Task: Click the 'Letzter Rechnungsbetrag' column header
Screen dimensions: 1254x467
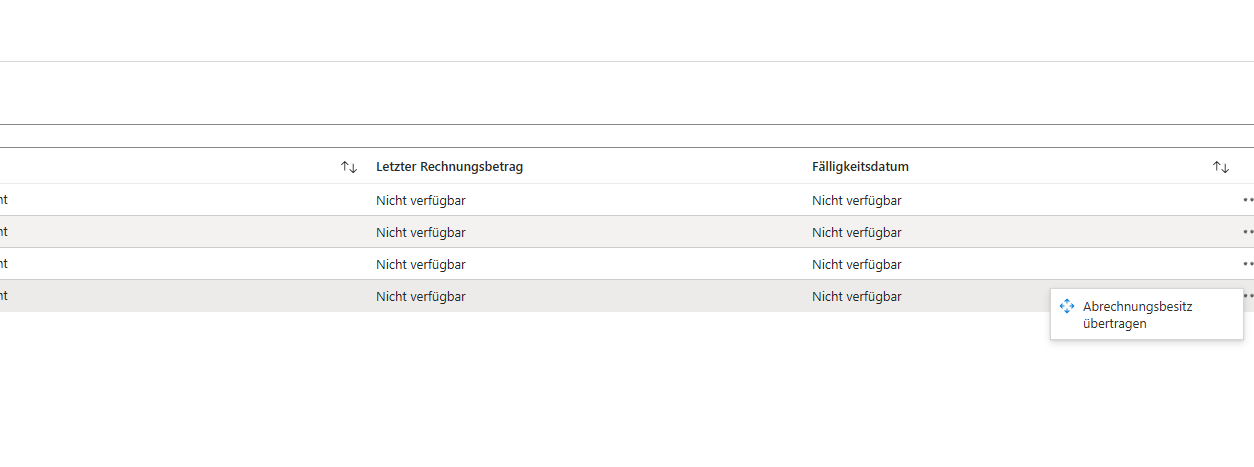Action: [449, 167]
